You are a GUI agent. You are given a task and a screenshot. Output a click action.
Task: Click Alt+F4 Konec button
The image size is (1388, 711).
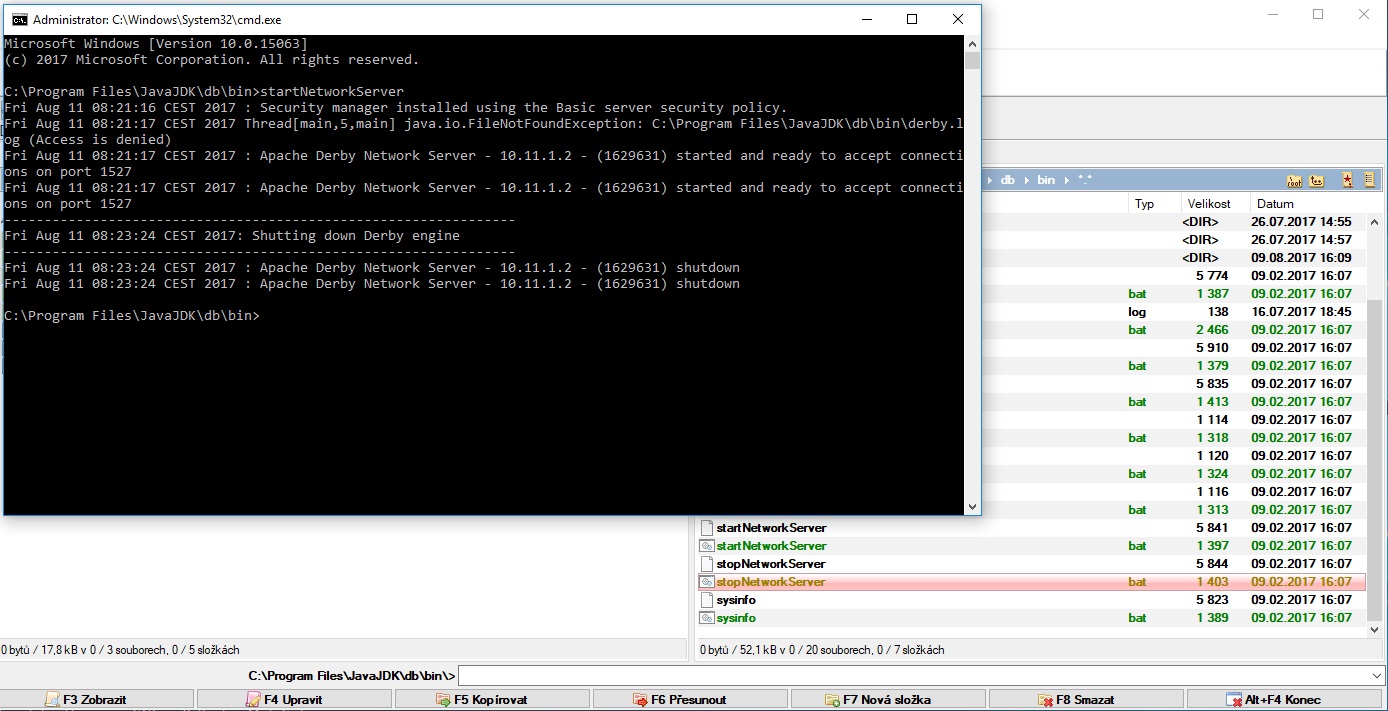(1286, 700)
